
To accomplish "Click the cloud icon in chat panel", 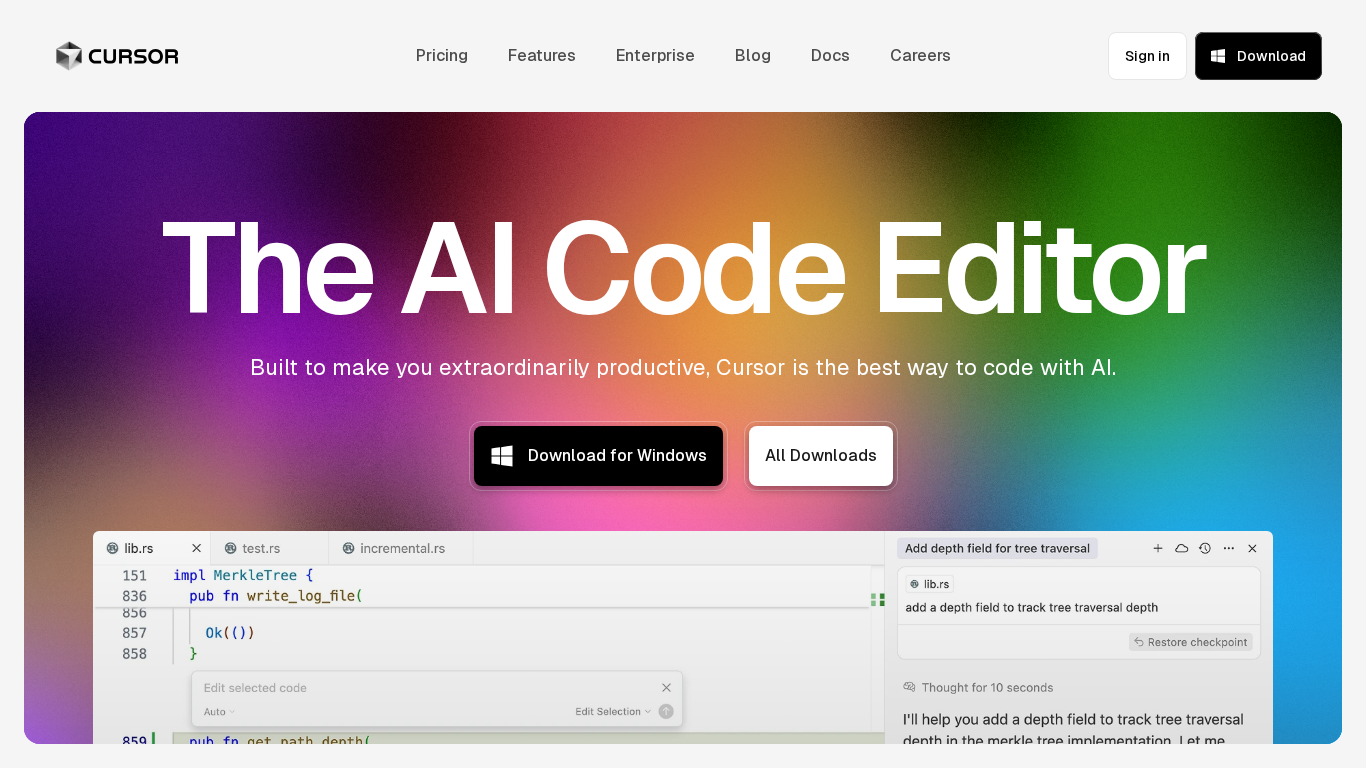I will coord(1181,548).
